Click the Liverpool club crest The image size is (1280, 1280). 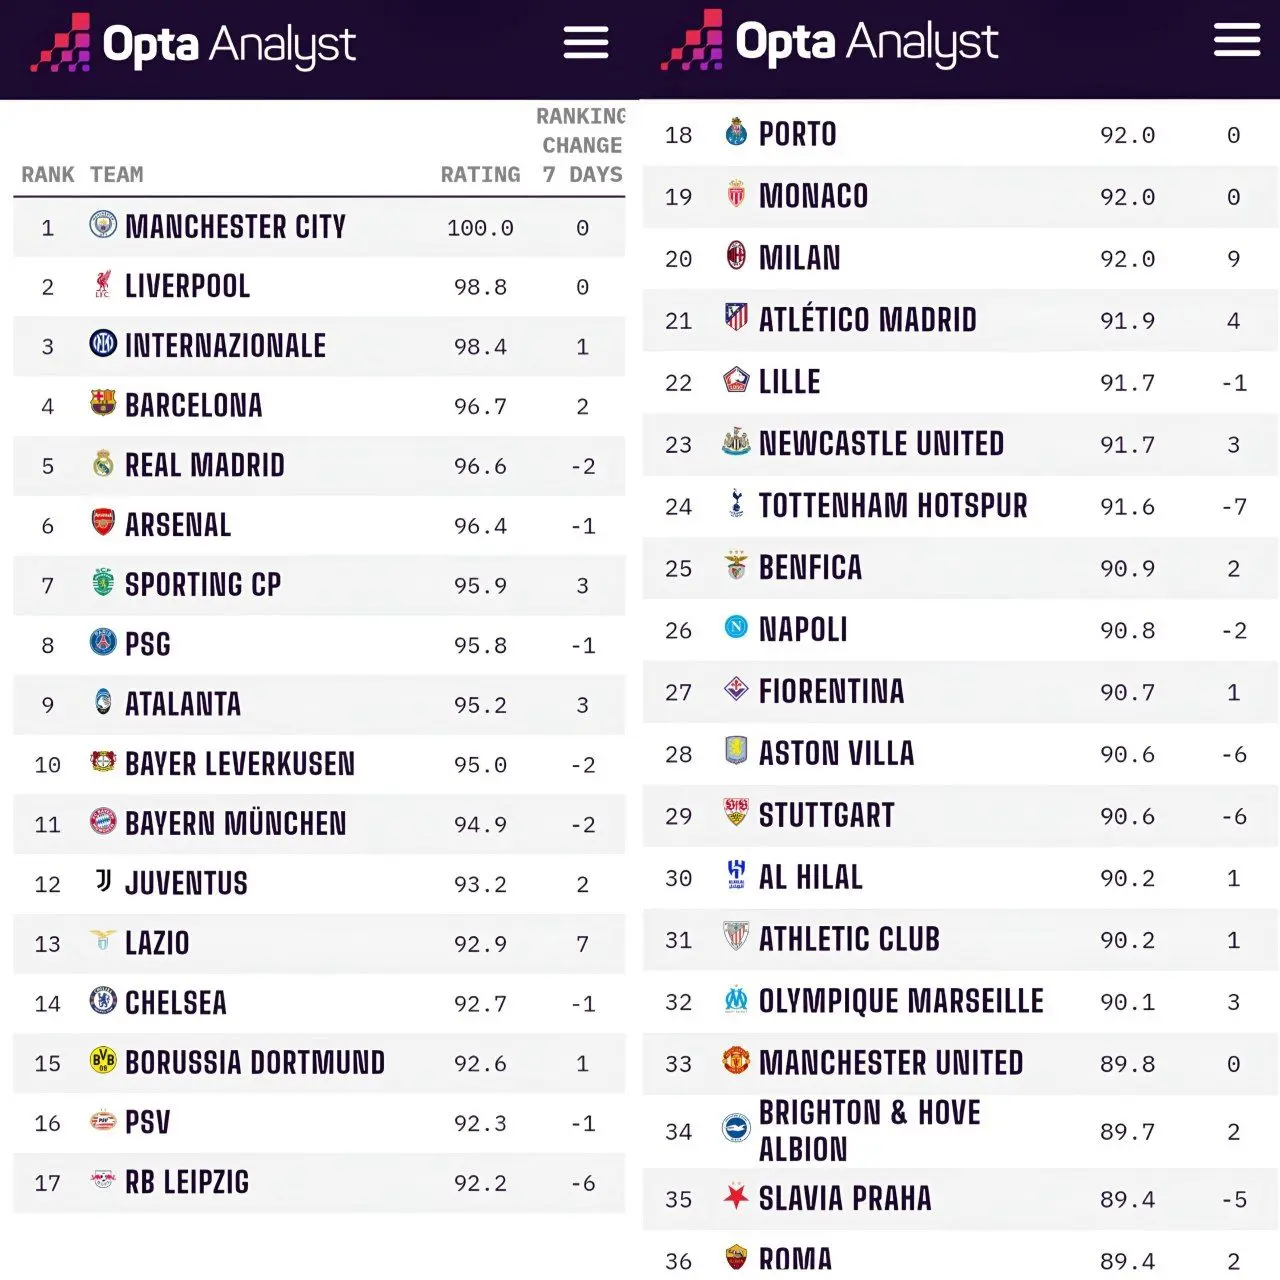(x=103, y=285)
